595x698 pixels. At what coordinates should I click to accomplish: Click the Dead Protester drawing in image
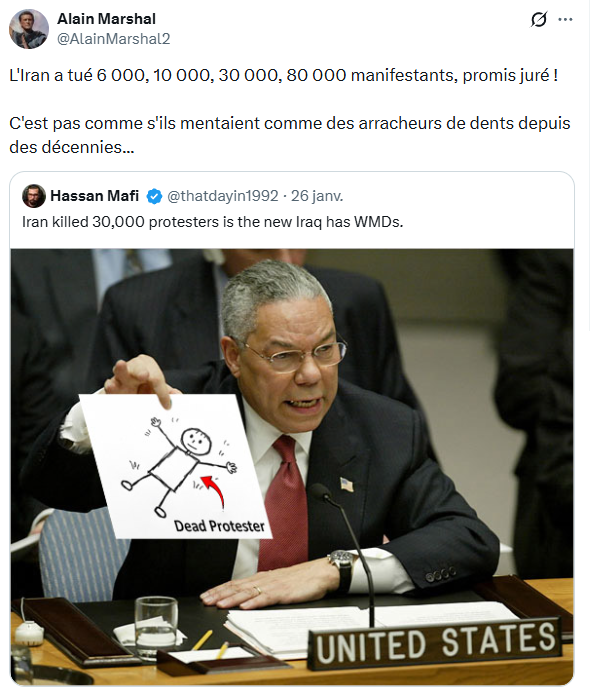coord(175,466)
